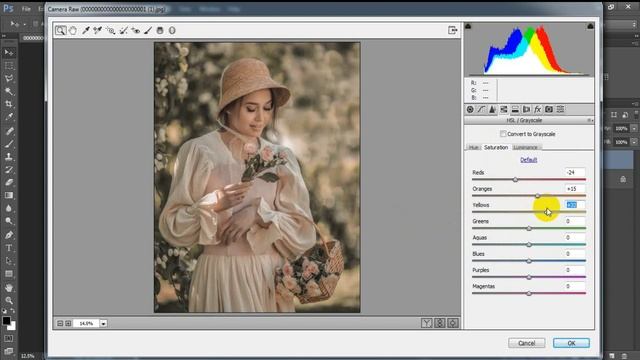Screen dimensions: 640x360
Task: Click the Reds value field
Action: coord(575,172)
